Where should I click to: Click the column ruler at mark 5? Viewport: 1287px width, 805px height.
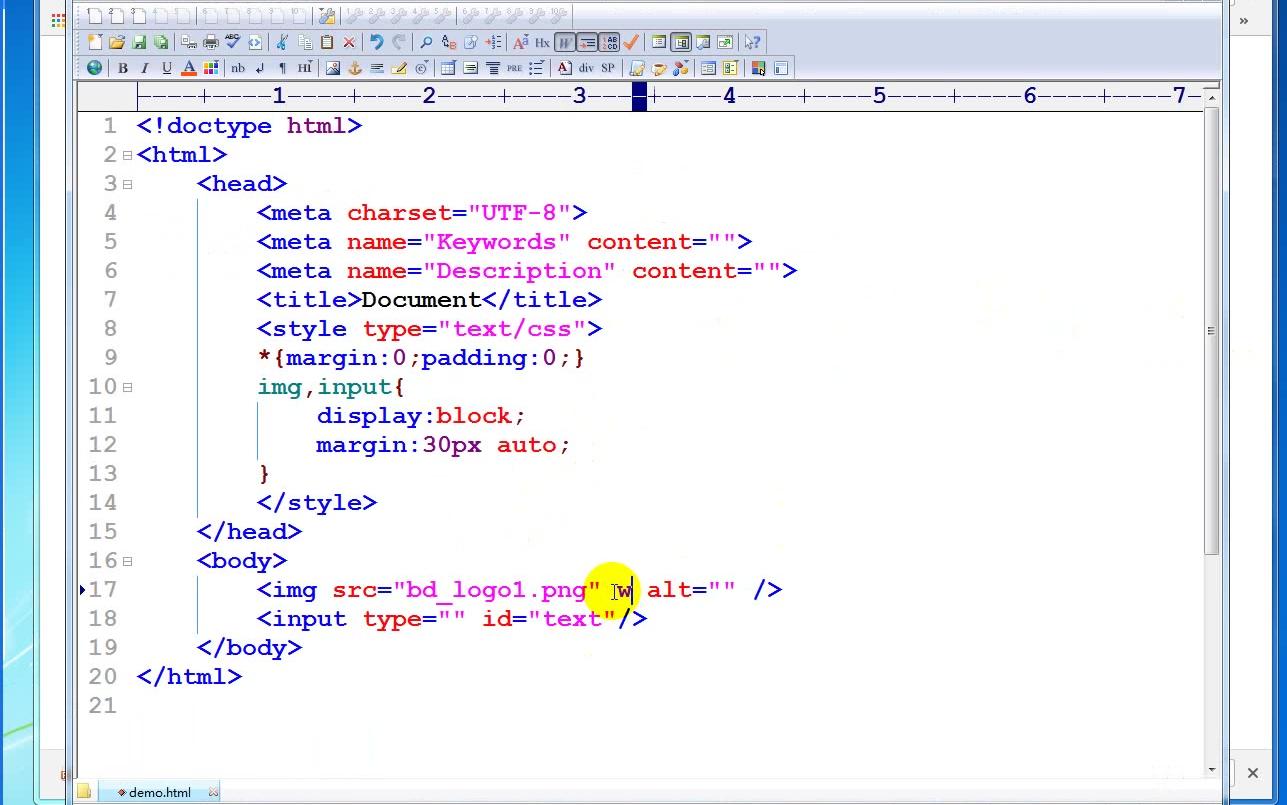coord(879,96)
